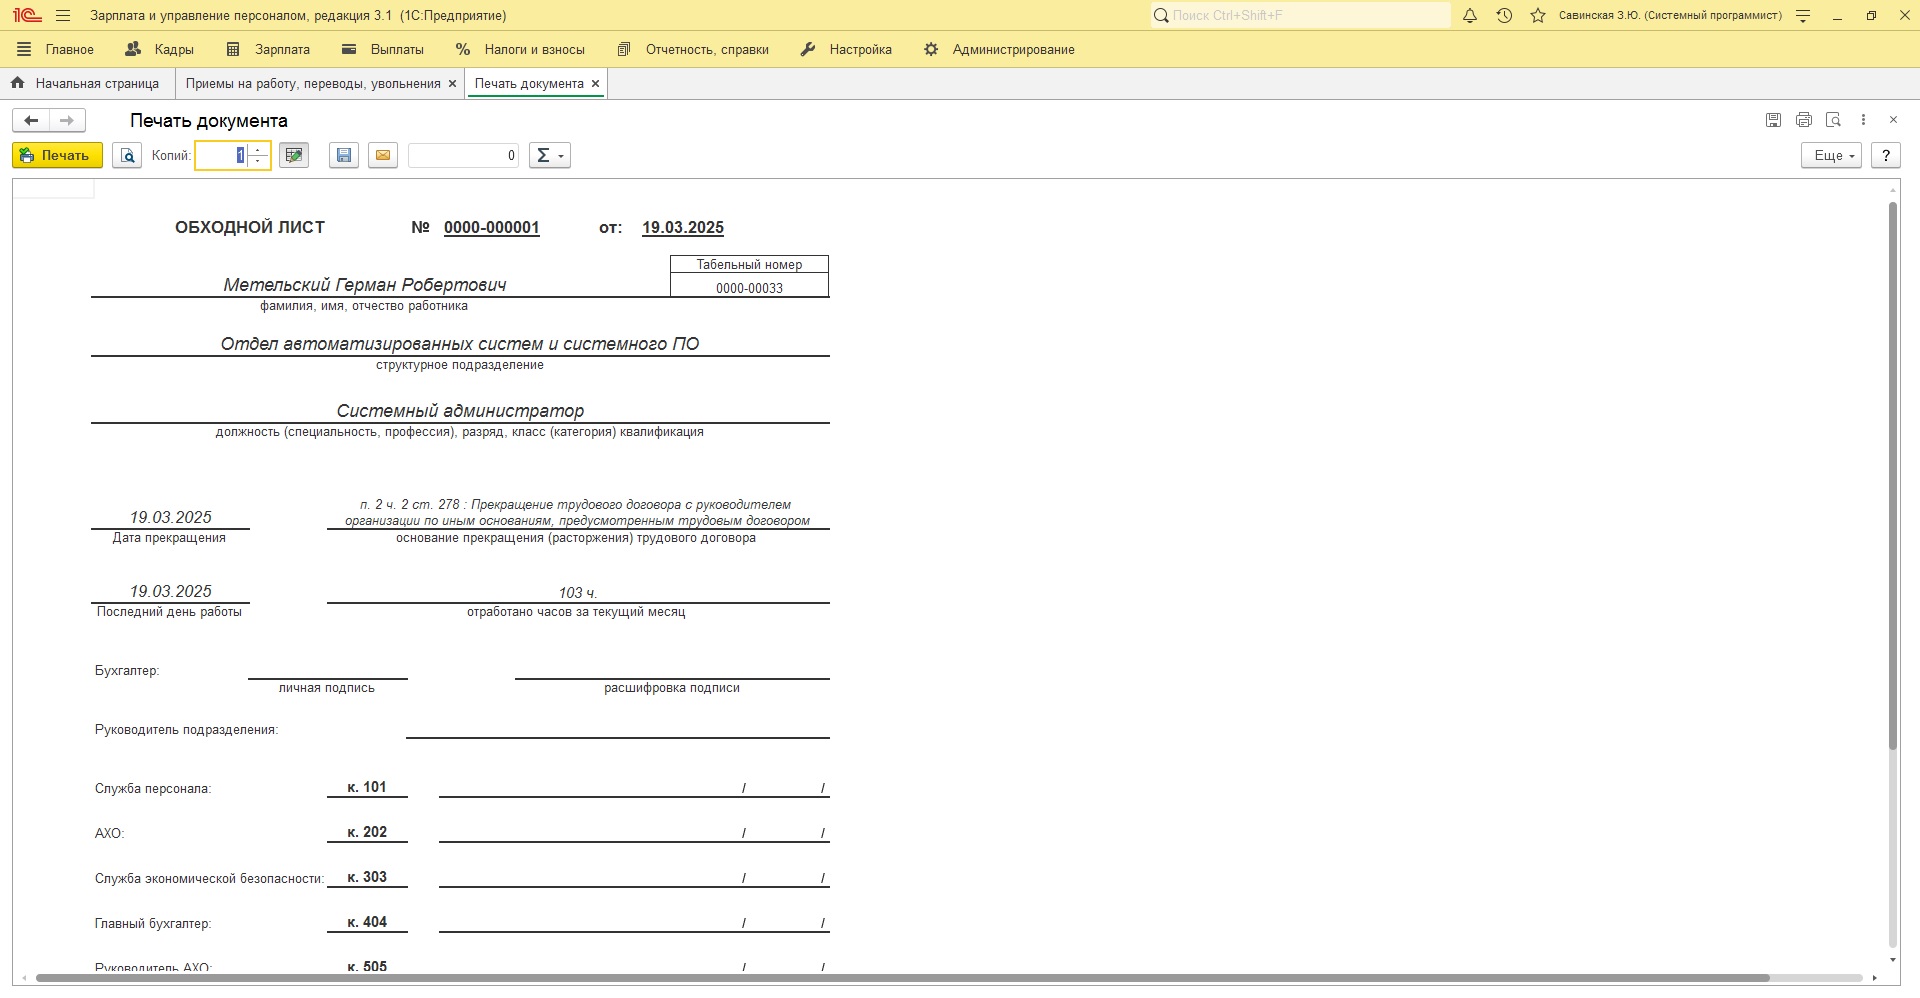This screenshot has height=998, width=1920.
Task: Click the Главный бухгалтер label
Action: (x=153, y=924)
